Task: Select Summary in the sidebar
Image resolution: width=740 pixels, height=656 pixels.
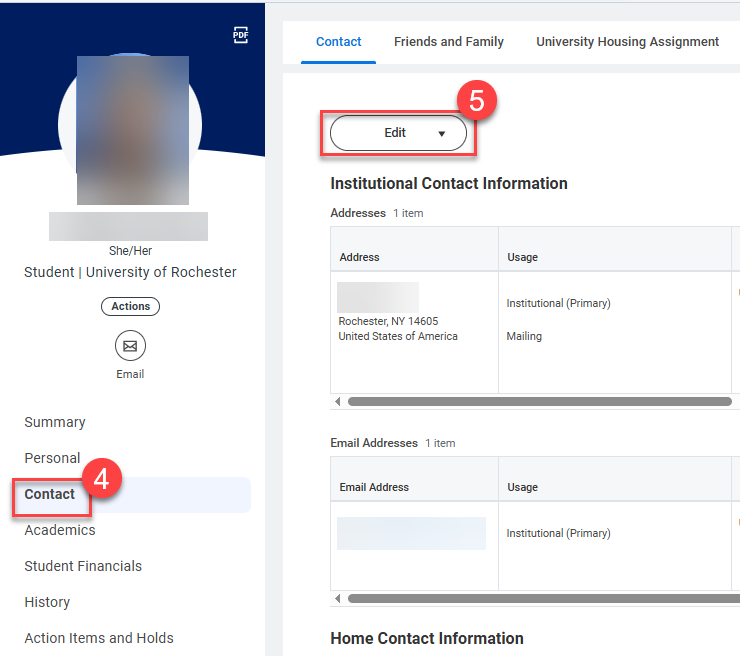Action: [x=55, y=422]
